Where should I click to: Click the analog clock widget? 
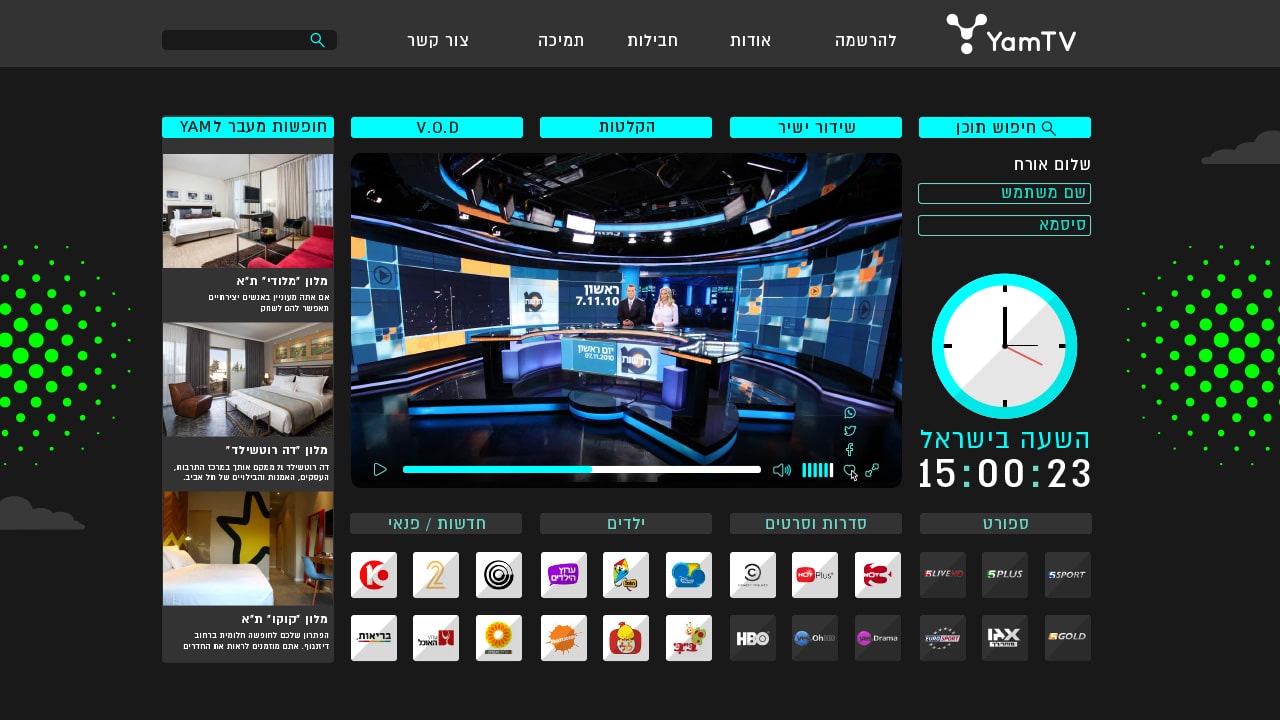pyautogui.click(x=1005, y=346)
